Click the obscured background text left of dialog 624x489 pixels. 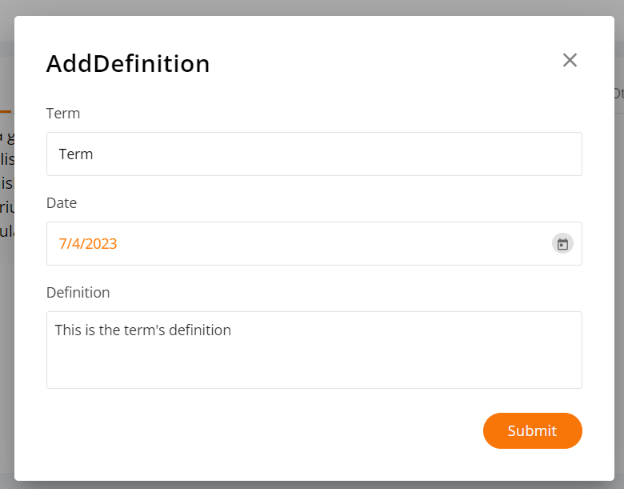click(7, 184)
